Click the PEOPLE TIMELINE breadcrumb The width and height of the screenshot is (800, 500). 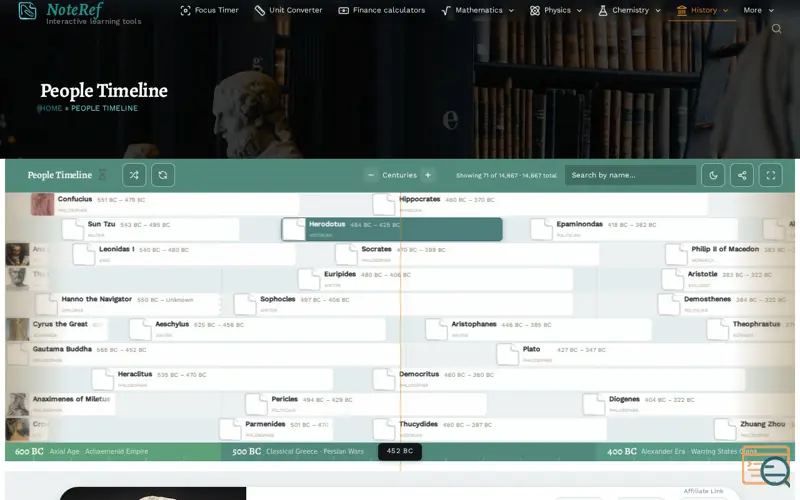[105, 108]
